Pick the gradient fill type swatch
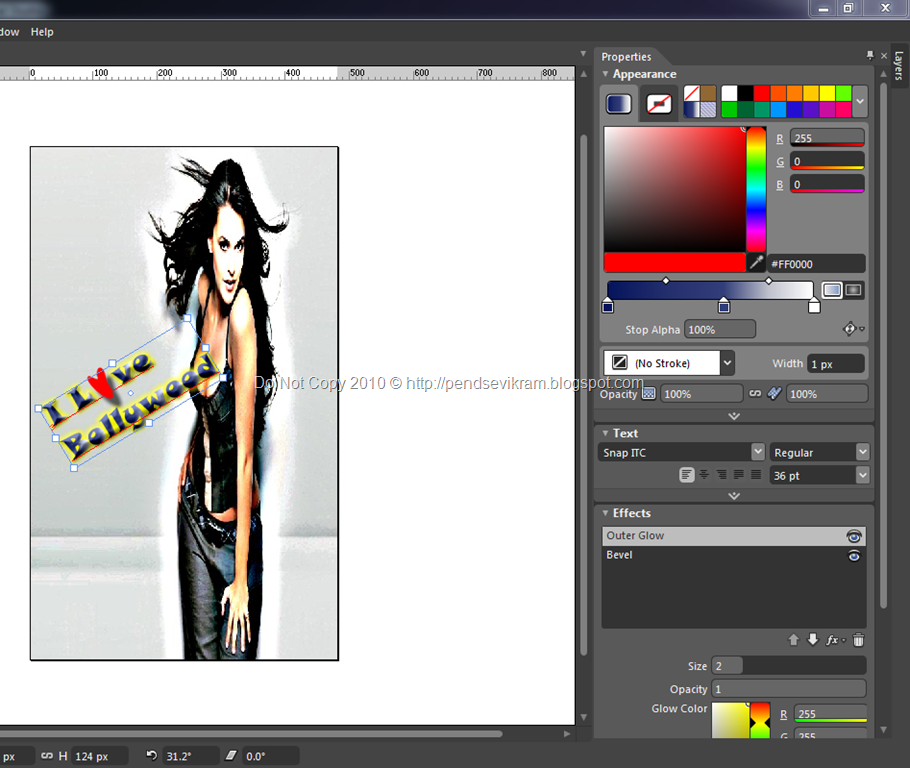Image resolution: width=910 pixels, height=768 pixels. click(692, 110)
